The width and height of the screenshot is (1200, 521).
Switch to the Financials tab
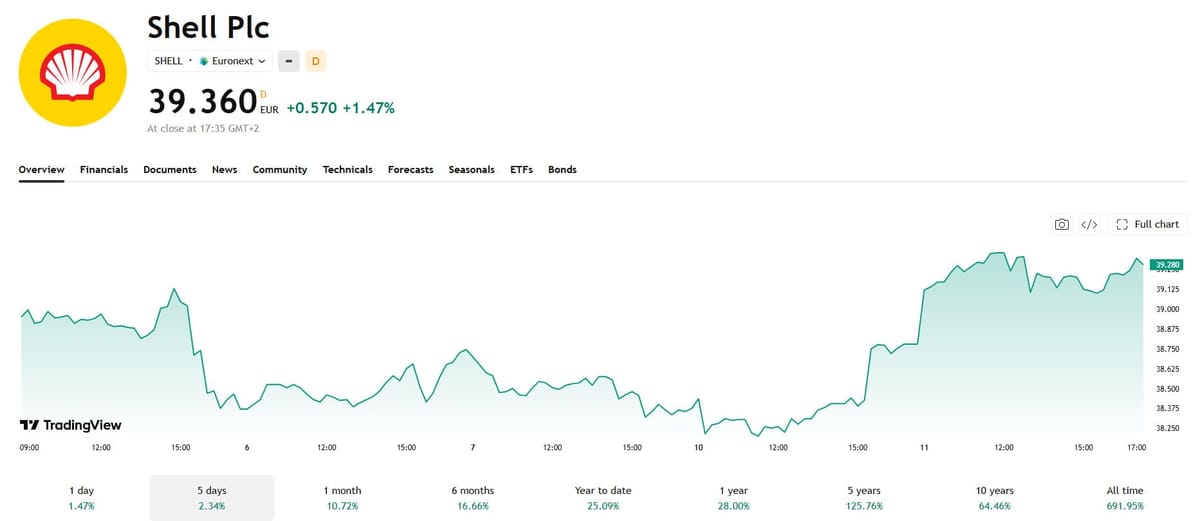pyautogui.click(x=104, y=170)
